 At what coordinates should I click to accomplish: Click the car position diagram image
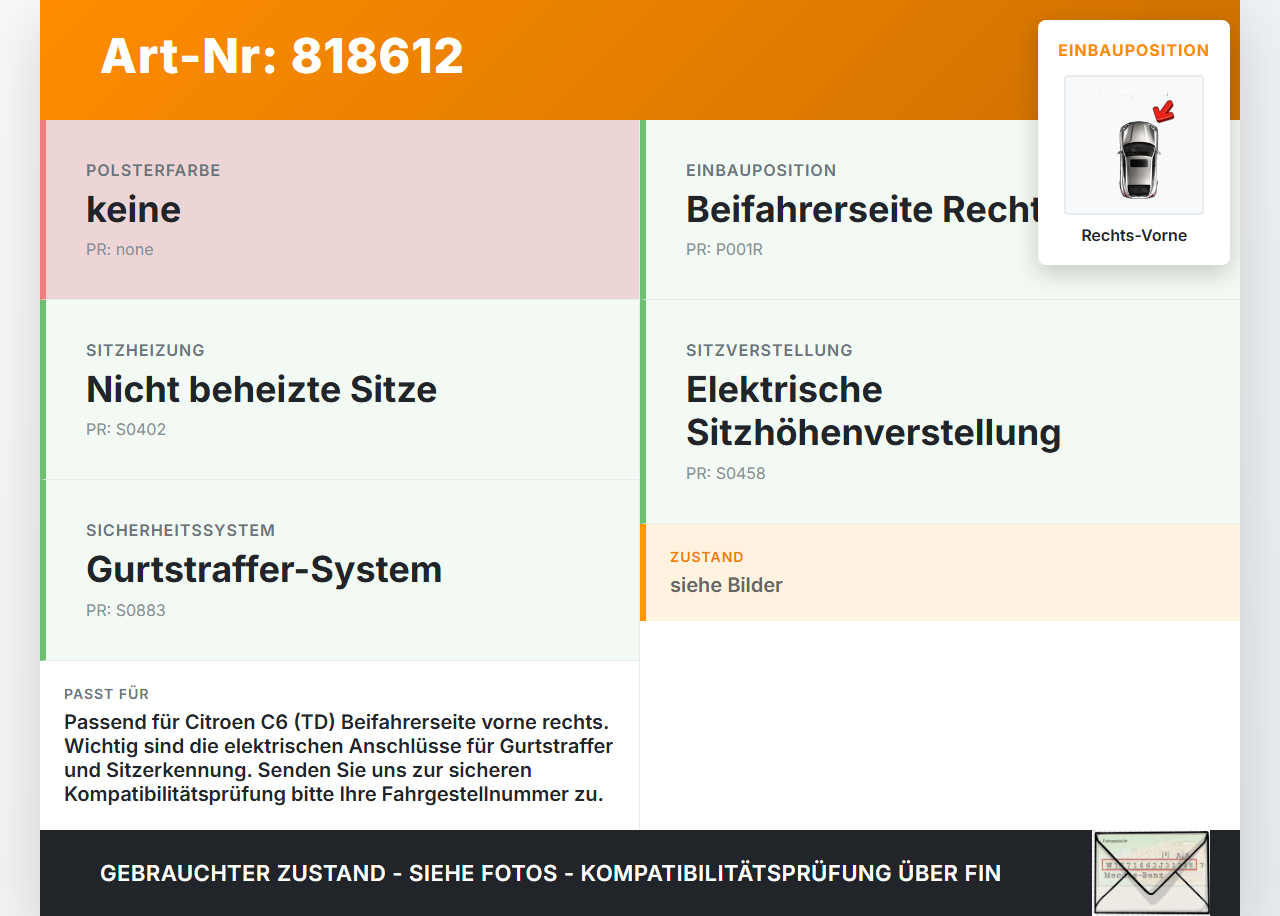click(x=1134, y=145)
